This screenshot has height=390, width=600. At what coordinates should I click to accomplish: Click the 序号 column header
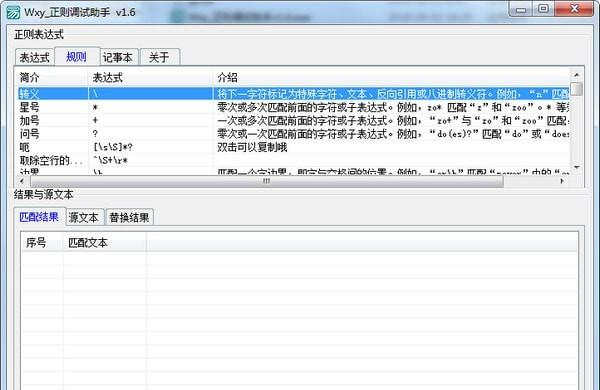click(42, 243)
